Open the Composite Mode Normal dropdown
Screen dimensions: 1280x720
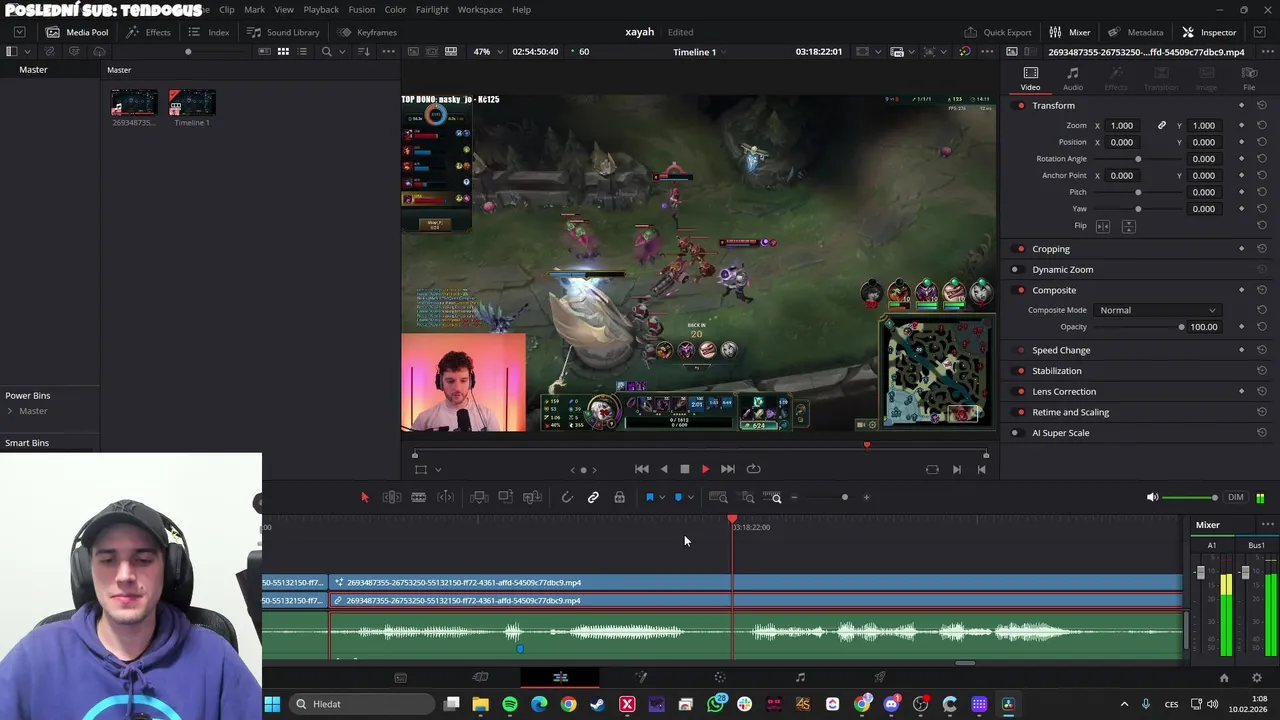click(1157, 310)
